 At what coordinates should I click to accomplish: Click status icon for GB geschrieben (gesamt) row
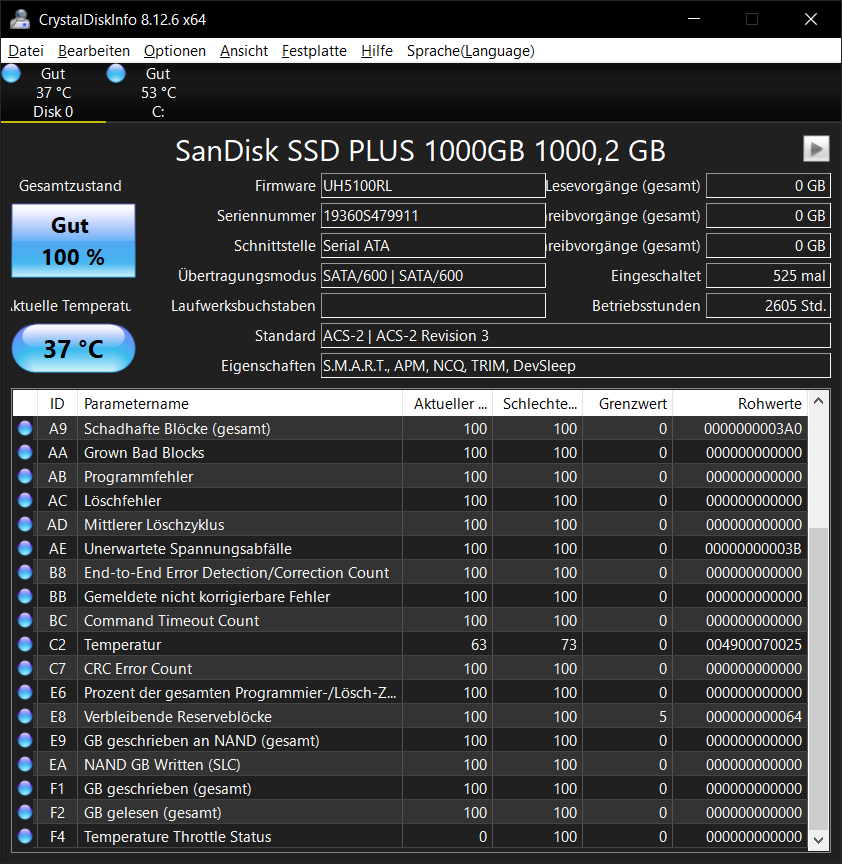25,788
